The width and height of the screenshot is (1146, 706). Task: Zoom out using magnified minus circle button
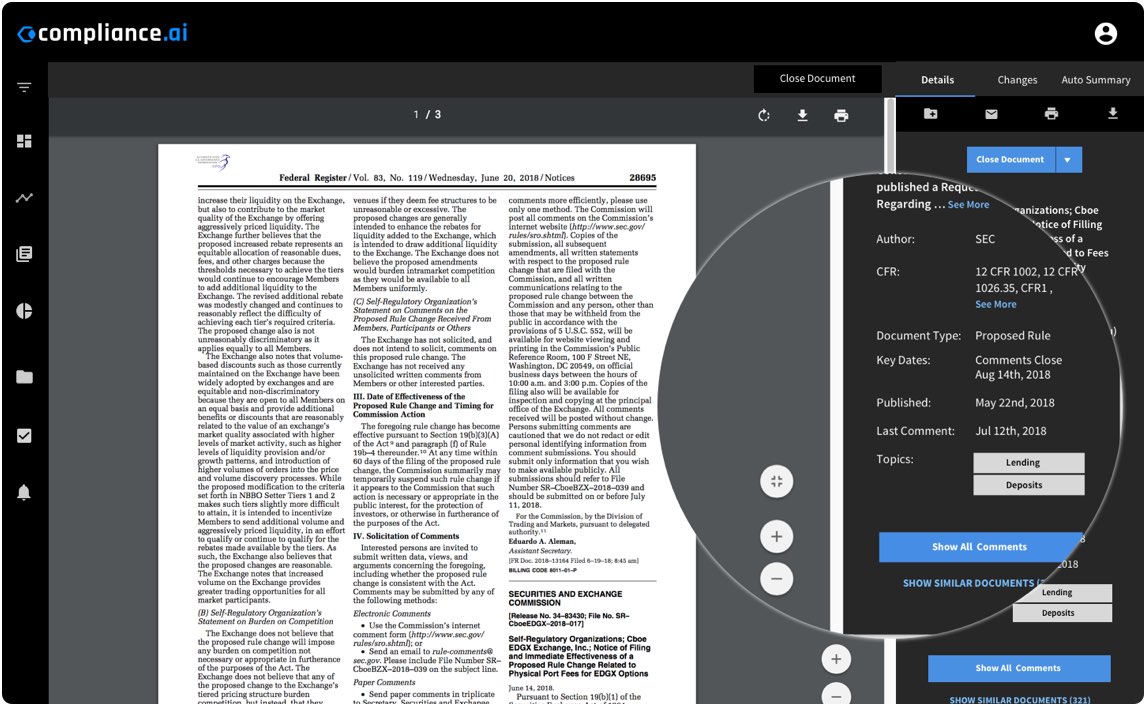click(776, 579)
